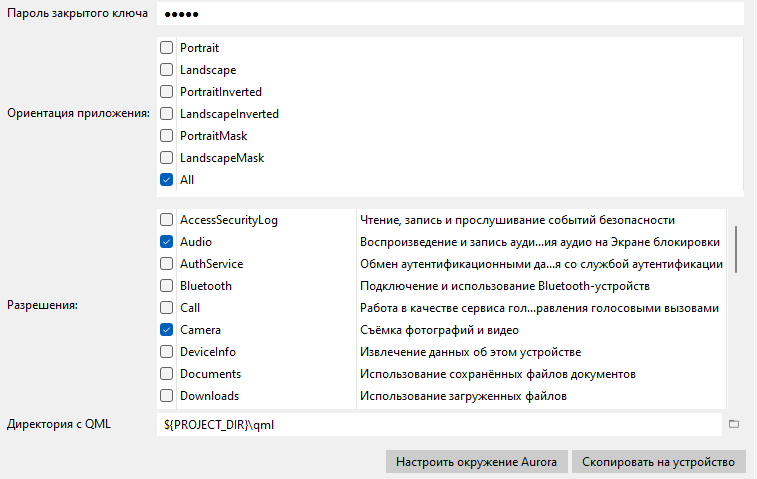Check the Documents permission checkbox

coord(166,374)
